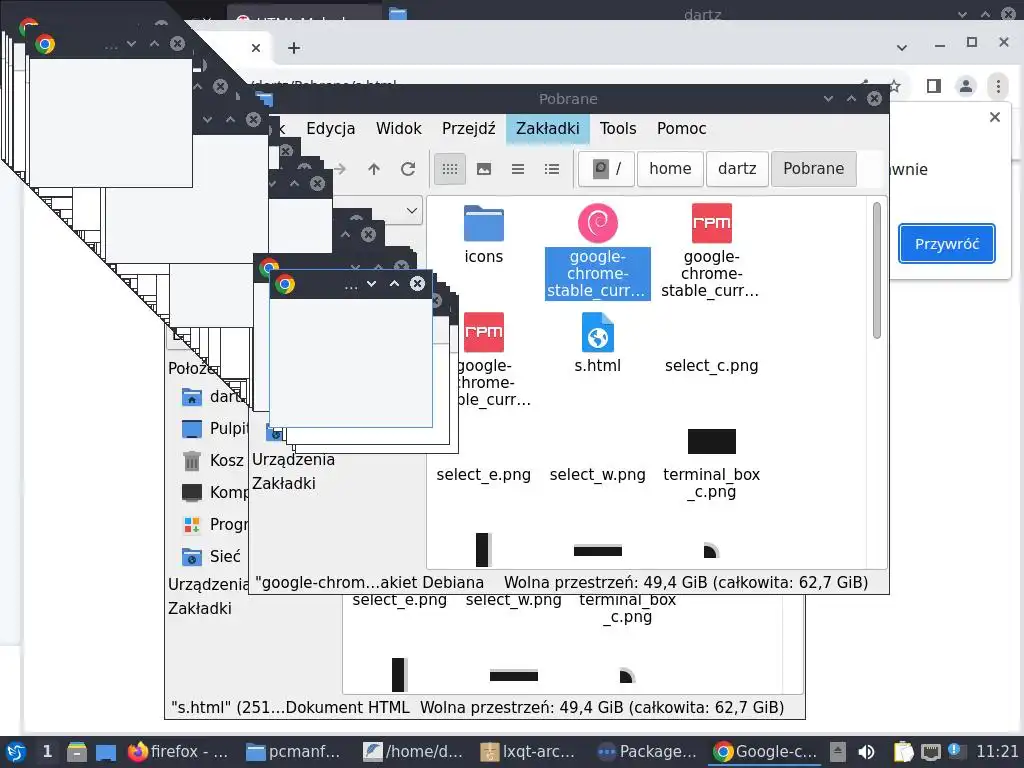Open Sieć in back window sidebar

pyautogui.click(x=212, y=556)
